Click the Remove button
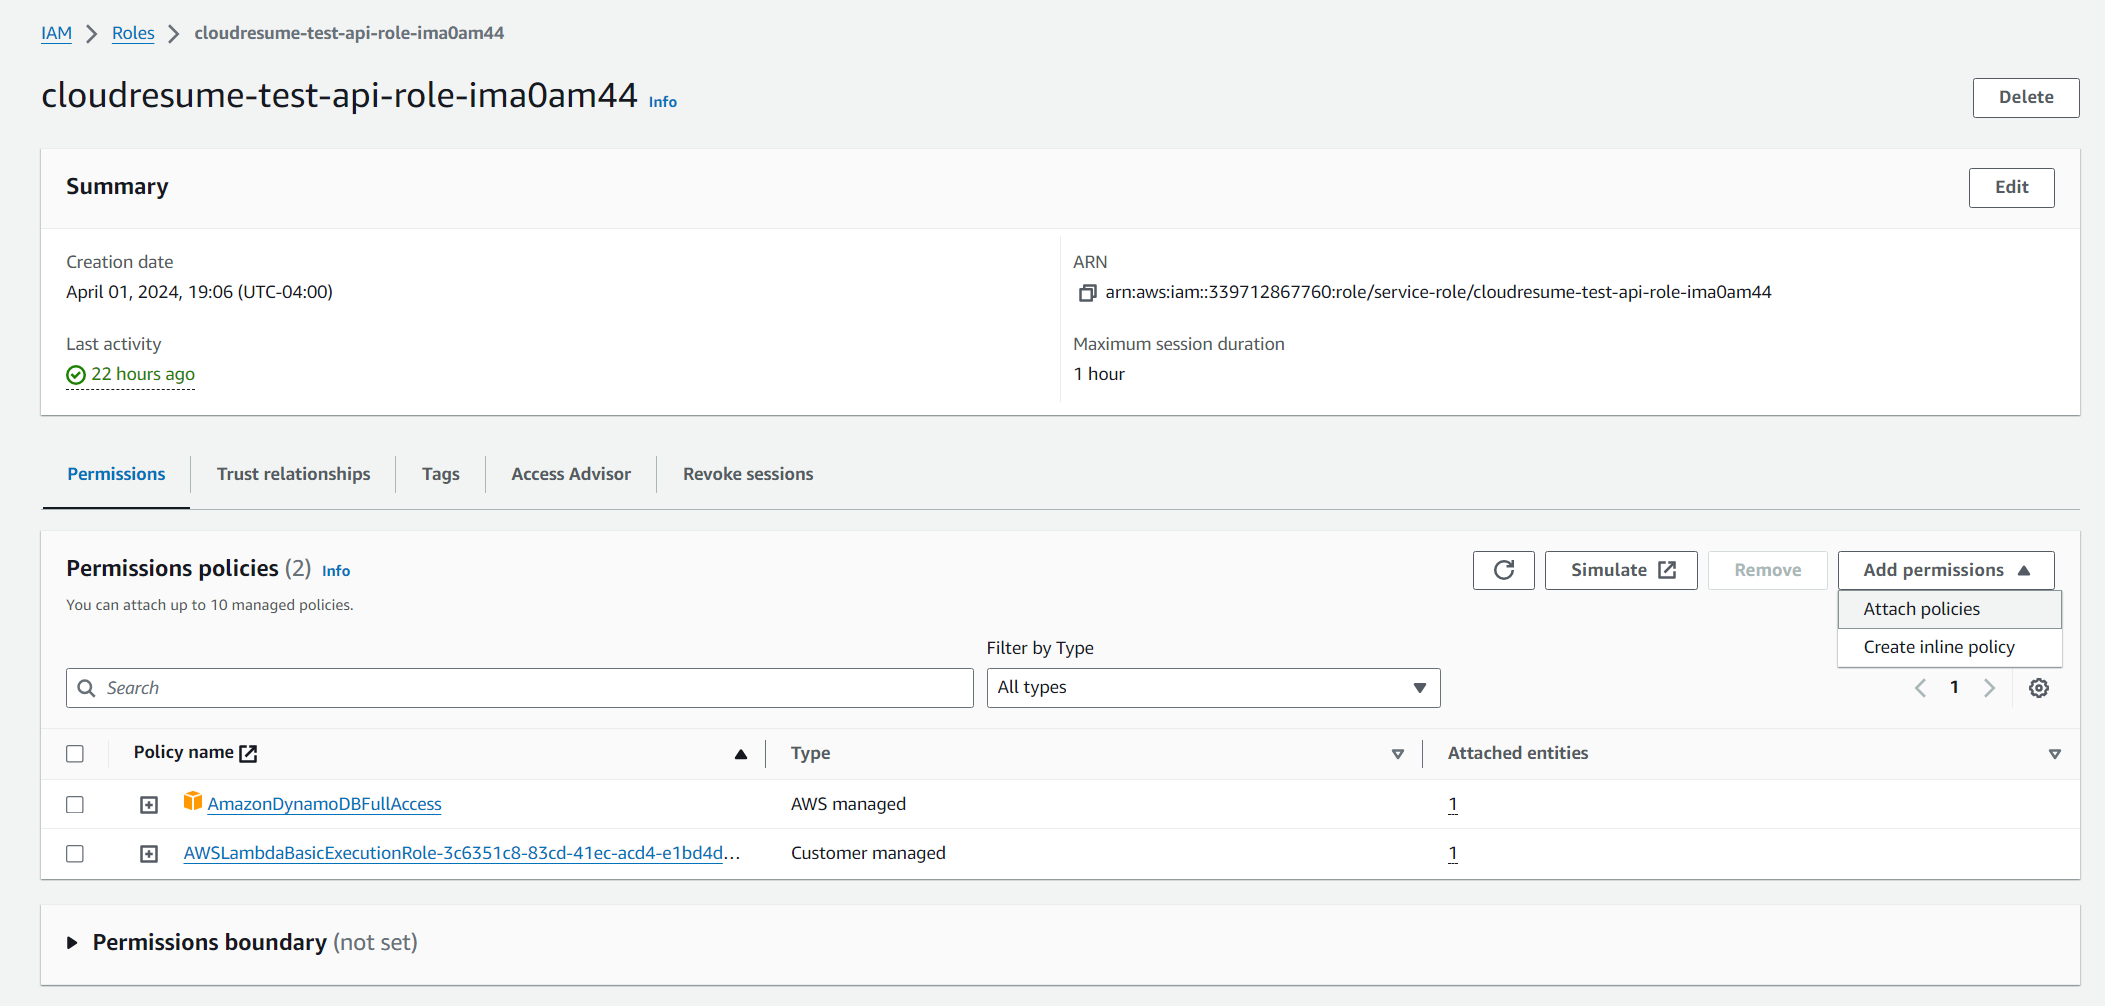 point(1767,570)
